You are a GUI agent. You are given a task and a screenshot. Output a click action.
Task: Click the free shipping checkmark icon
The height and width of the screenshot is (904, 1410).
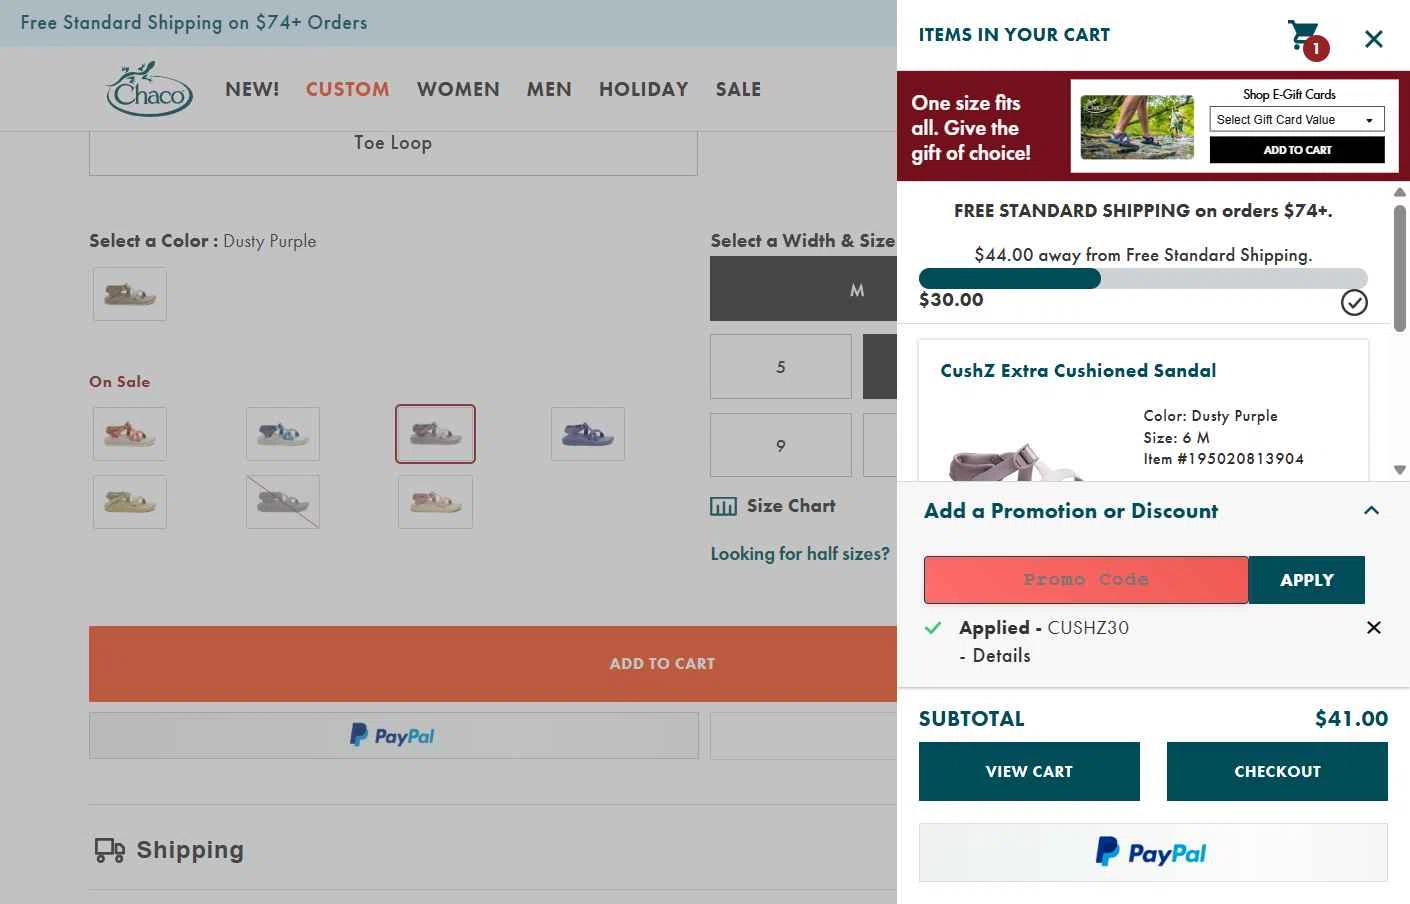pos(1354,302)
